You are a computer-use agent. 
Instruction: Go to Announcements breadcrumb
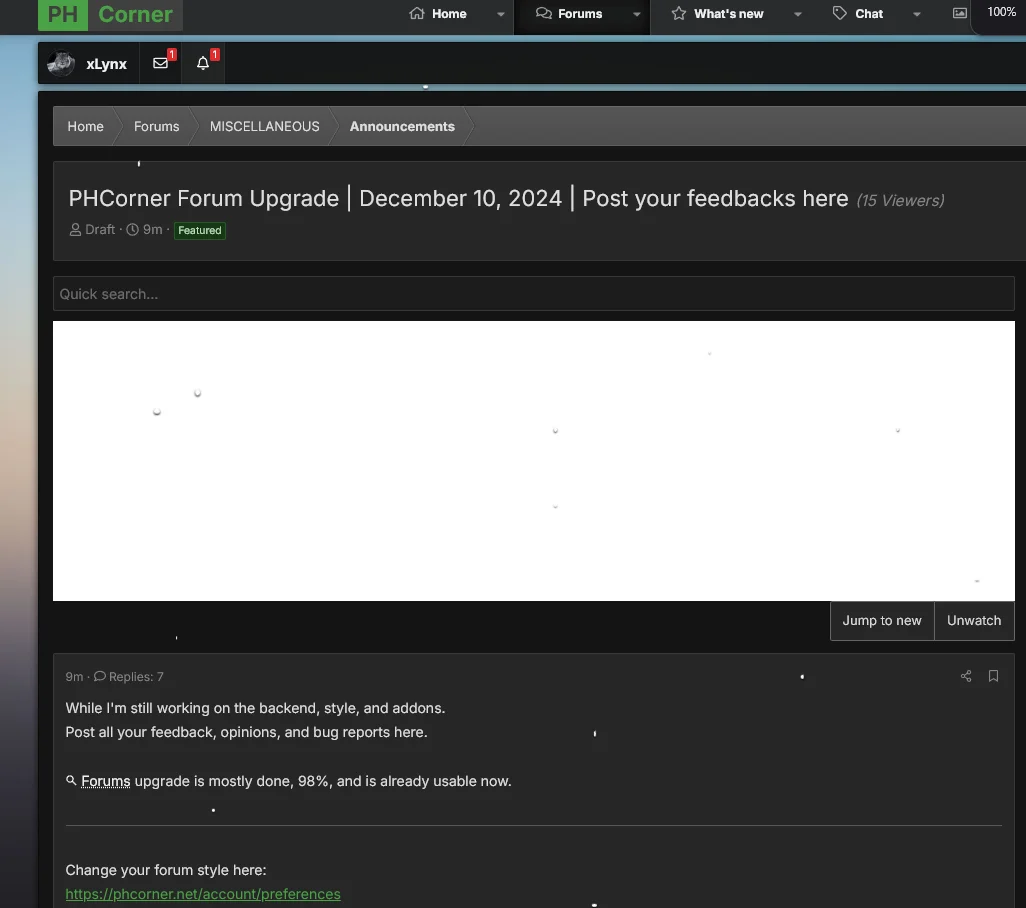pyautogui.click(x=402, y=126)
